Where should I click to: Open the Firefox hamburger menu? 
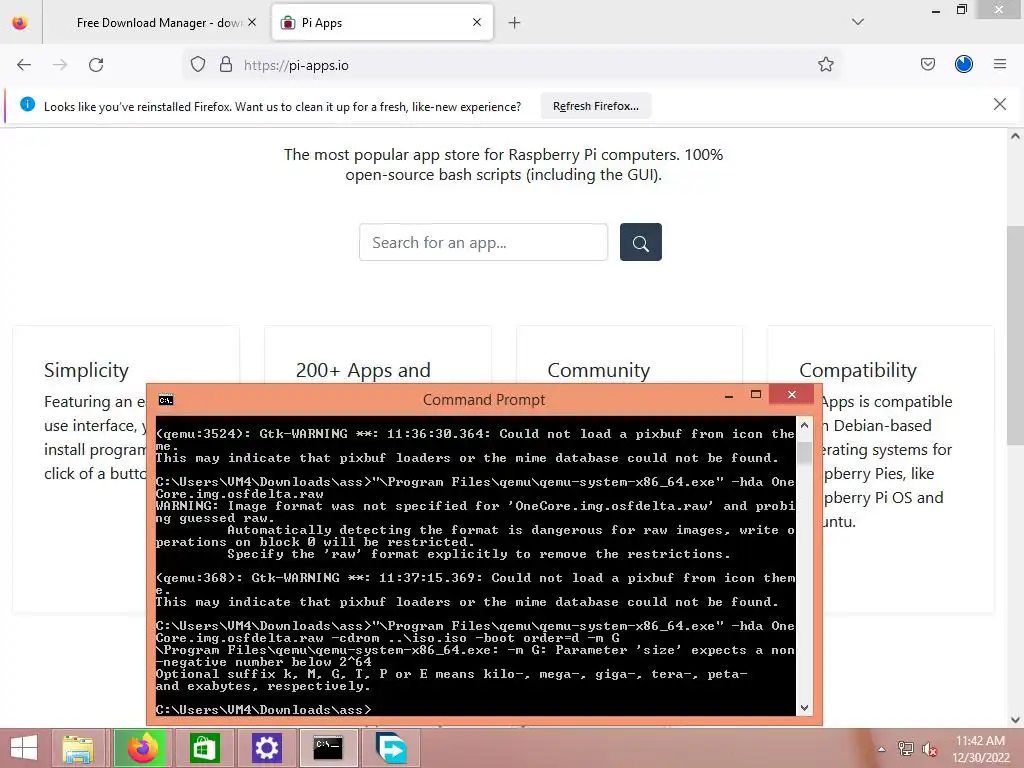coord(1000,65)
